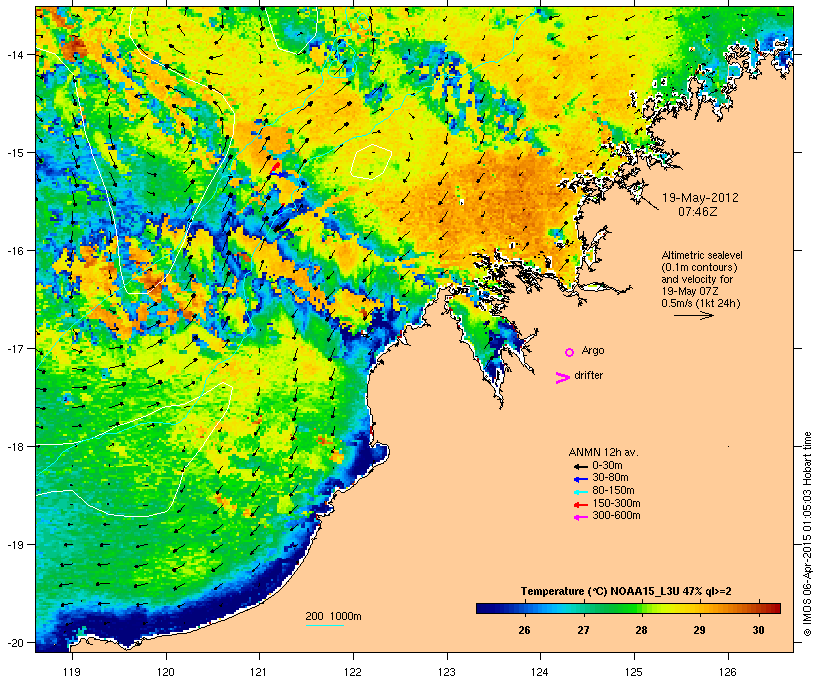820x680 pixels.
Task: Click the time text 07:46Z
Action: click(698, 212)
